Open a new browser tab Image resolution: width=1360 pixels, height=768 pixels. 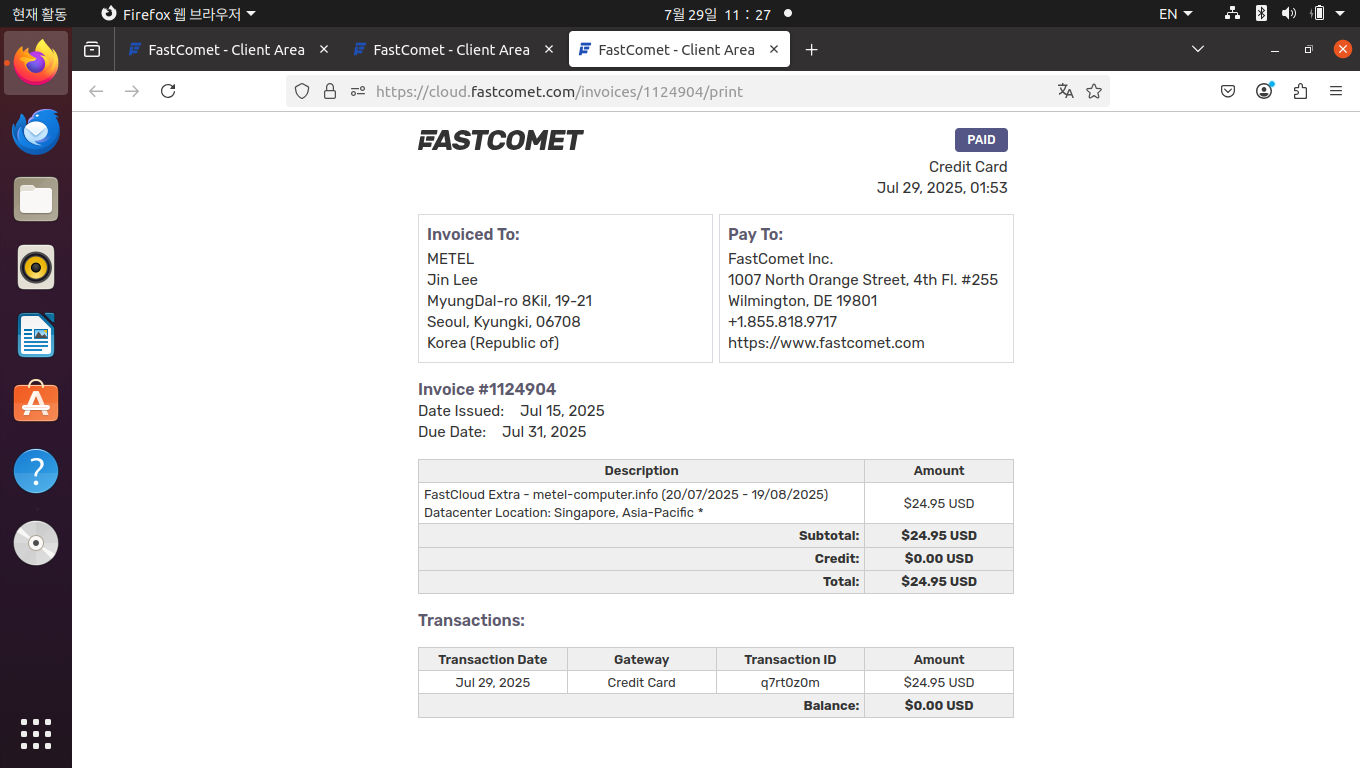(811, 49)
